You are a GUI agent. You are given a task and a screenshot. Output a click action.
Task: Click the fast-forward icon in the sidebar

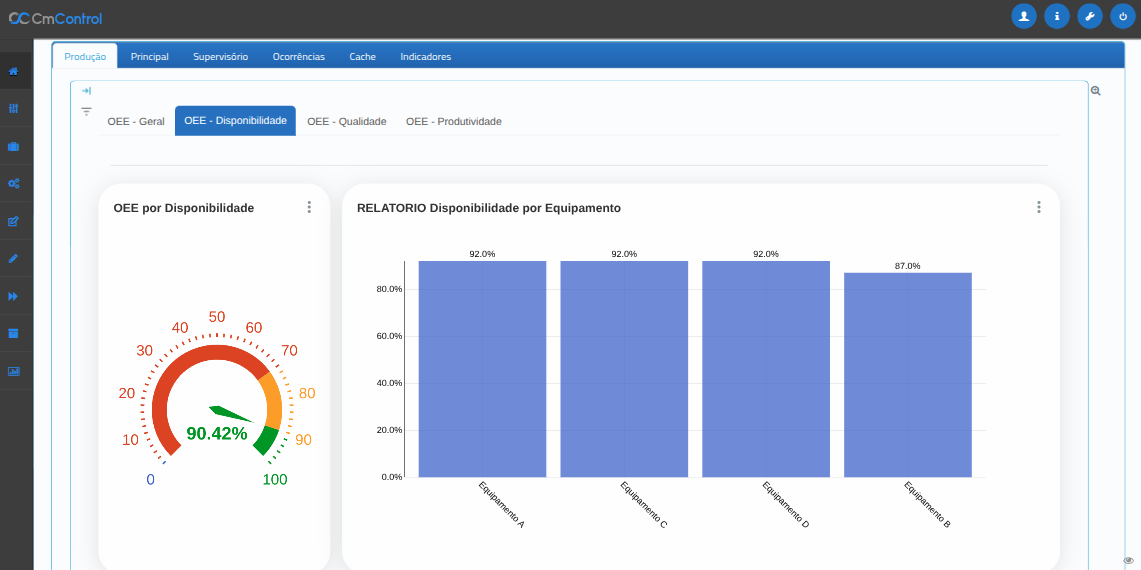tap(14, 296)
